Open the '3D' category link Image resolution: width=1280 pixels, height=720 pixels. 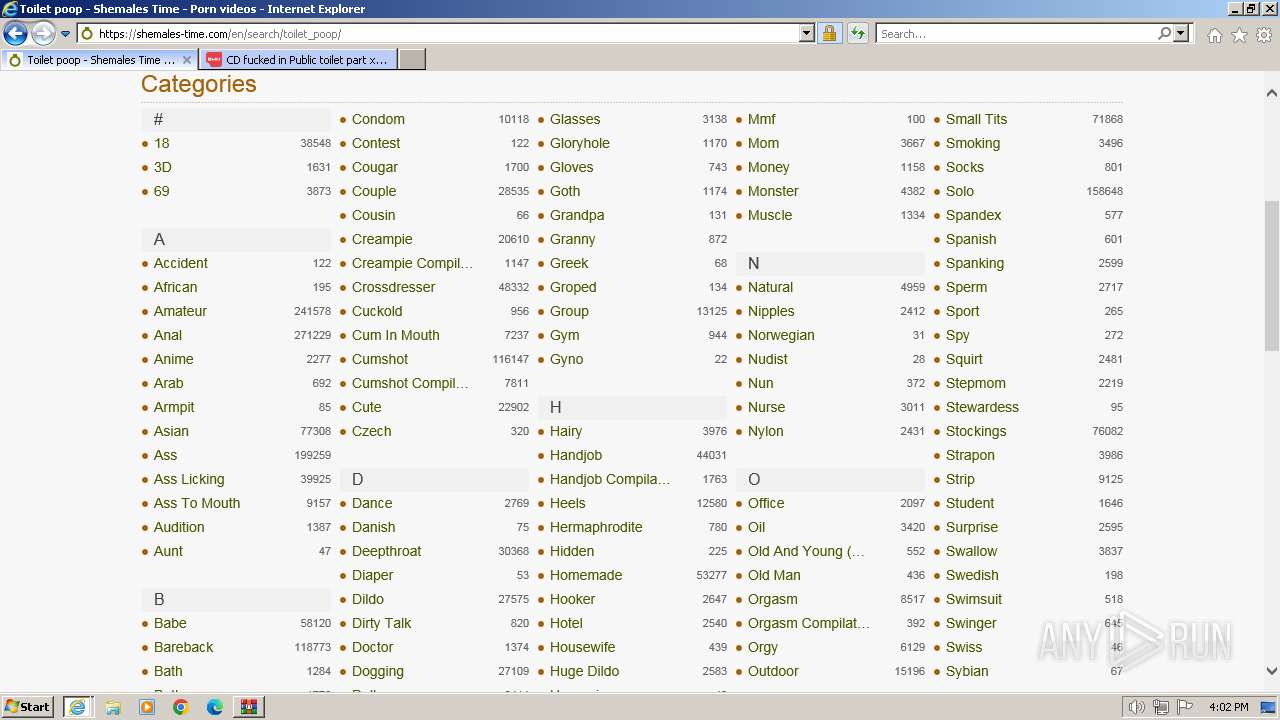click(x=162, y=167)
